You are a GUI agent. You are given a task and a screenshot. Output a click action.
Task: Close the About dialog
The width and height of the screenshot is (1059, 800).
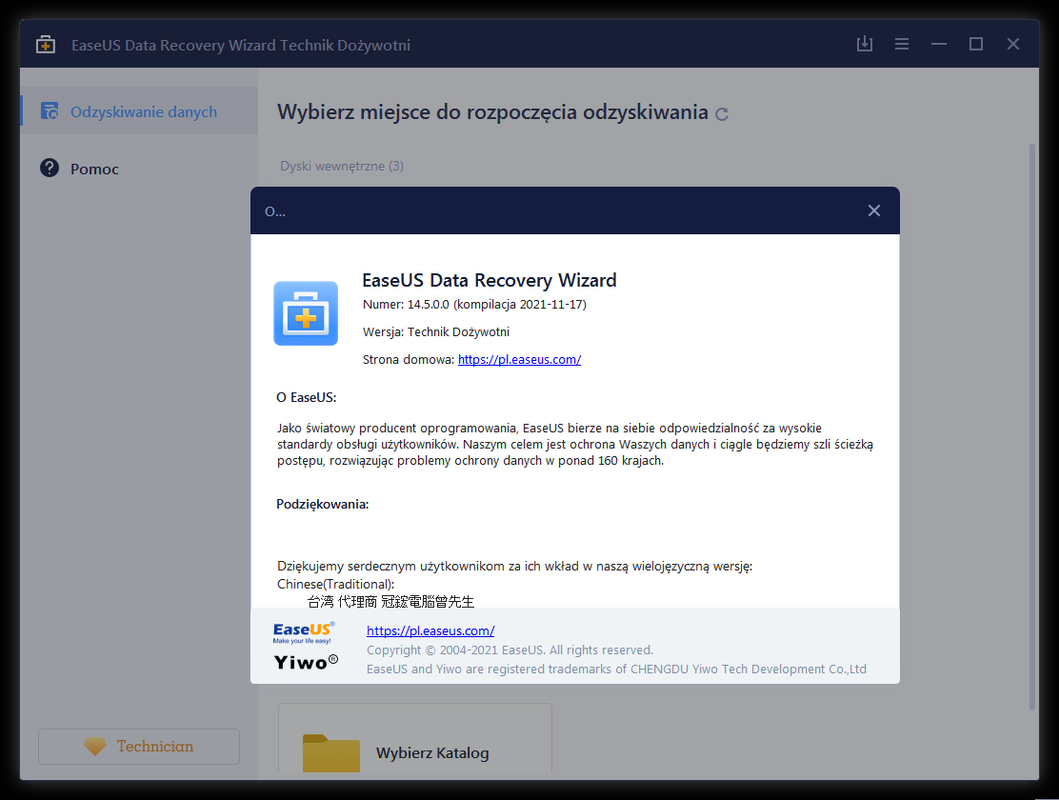[874, 211]
